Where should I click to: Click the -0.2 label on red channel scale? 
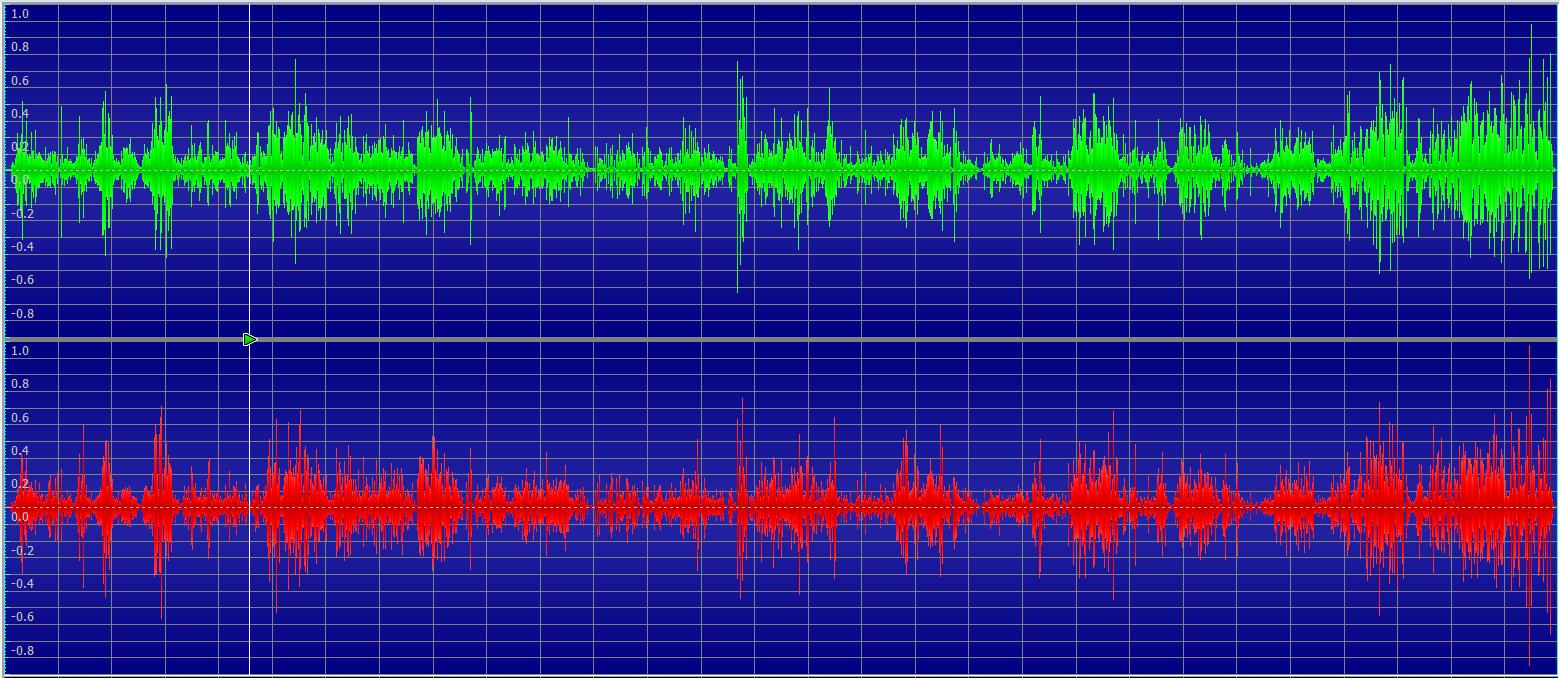21,551
